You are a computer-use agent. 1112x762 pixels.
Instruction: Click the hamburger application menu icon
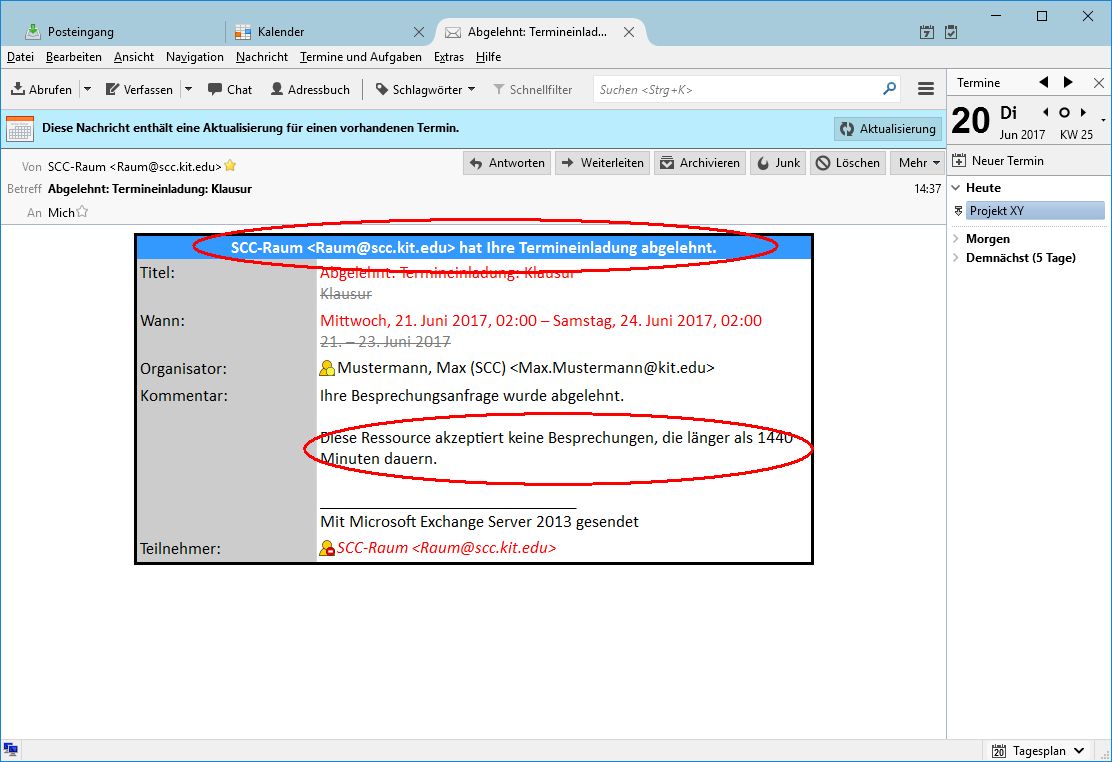[x=926, y=89]
